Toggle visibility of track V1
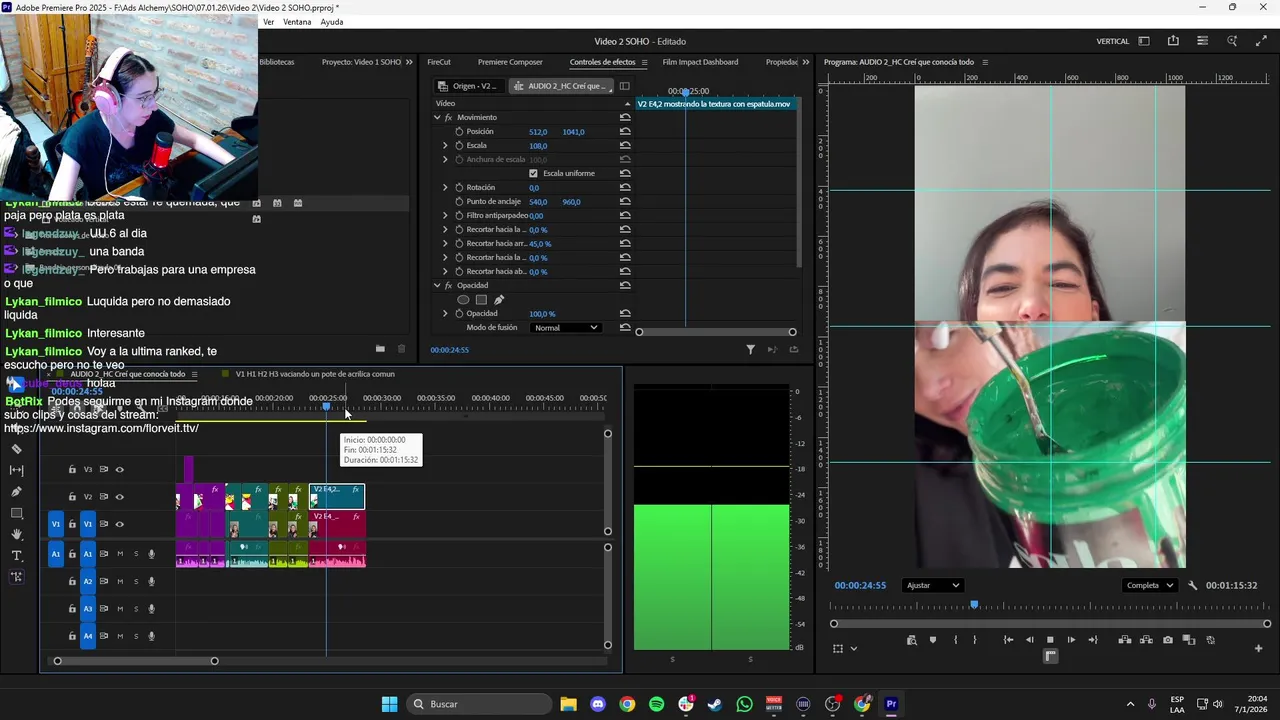This screenshot has height=720, width=1280. click(120, 524)
